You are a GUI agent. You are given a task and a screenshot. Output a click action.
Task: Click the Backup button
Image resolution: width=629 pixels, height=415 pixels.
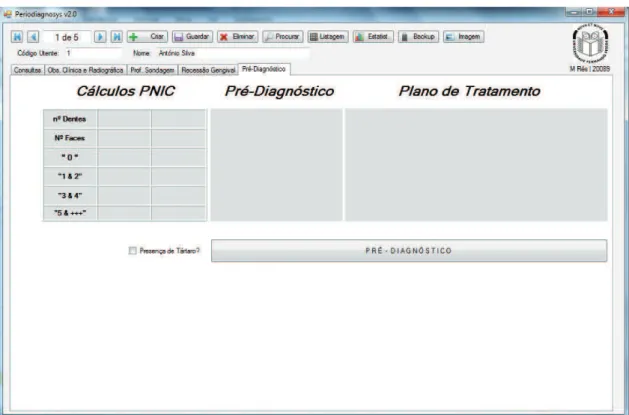pos(418,37)
